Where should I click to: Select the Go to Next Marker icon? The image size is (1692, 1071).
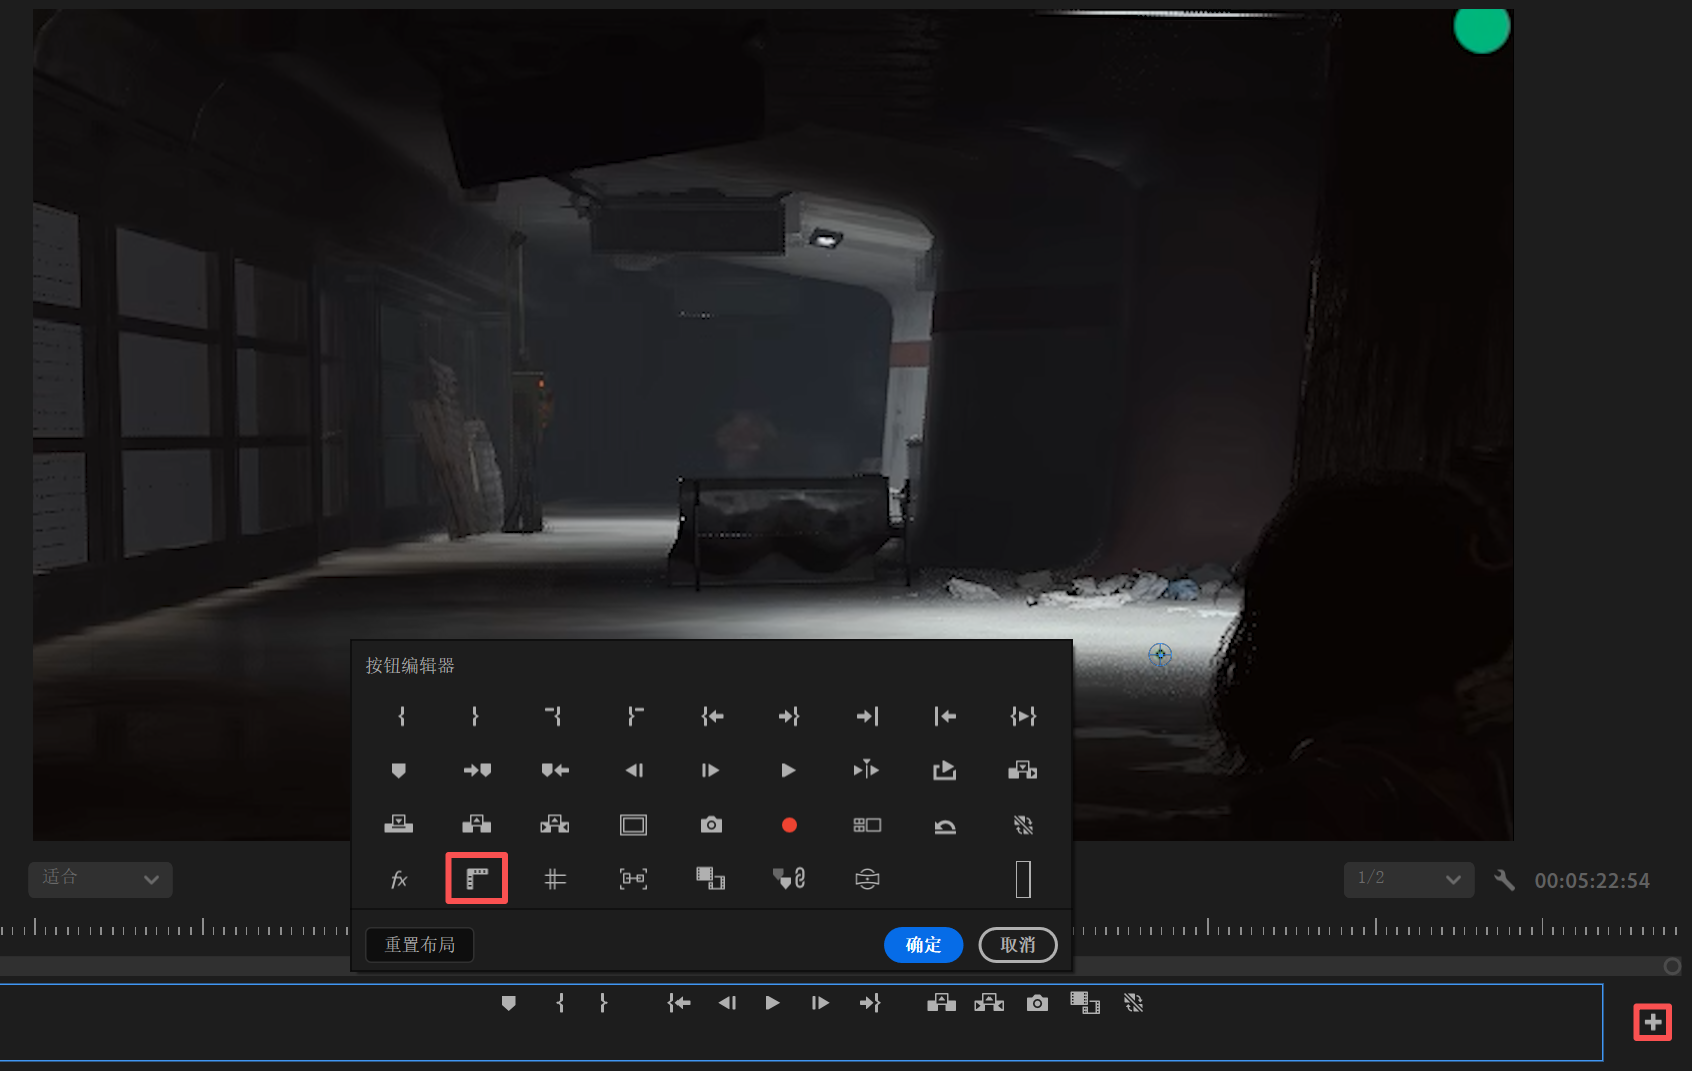[477, 770]
